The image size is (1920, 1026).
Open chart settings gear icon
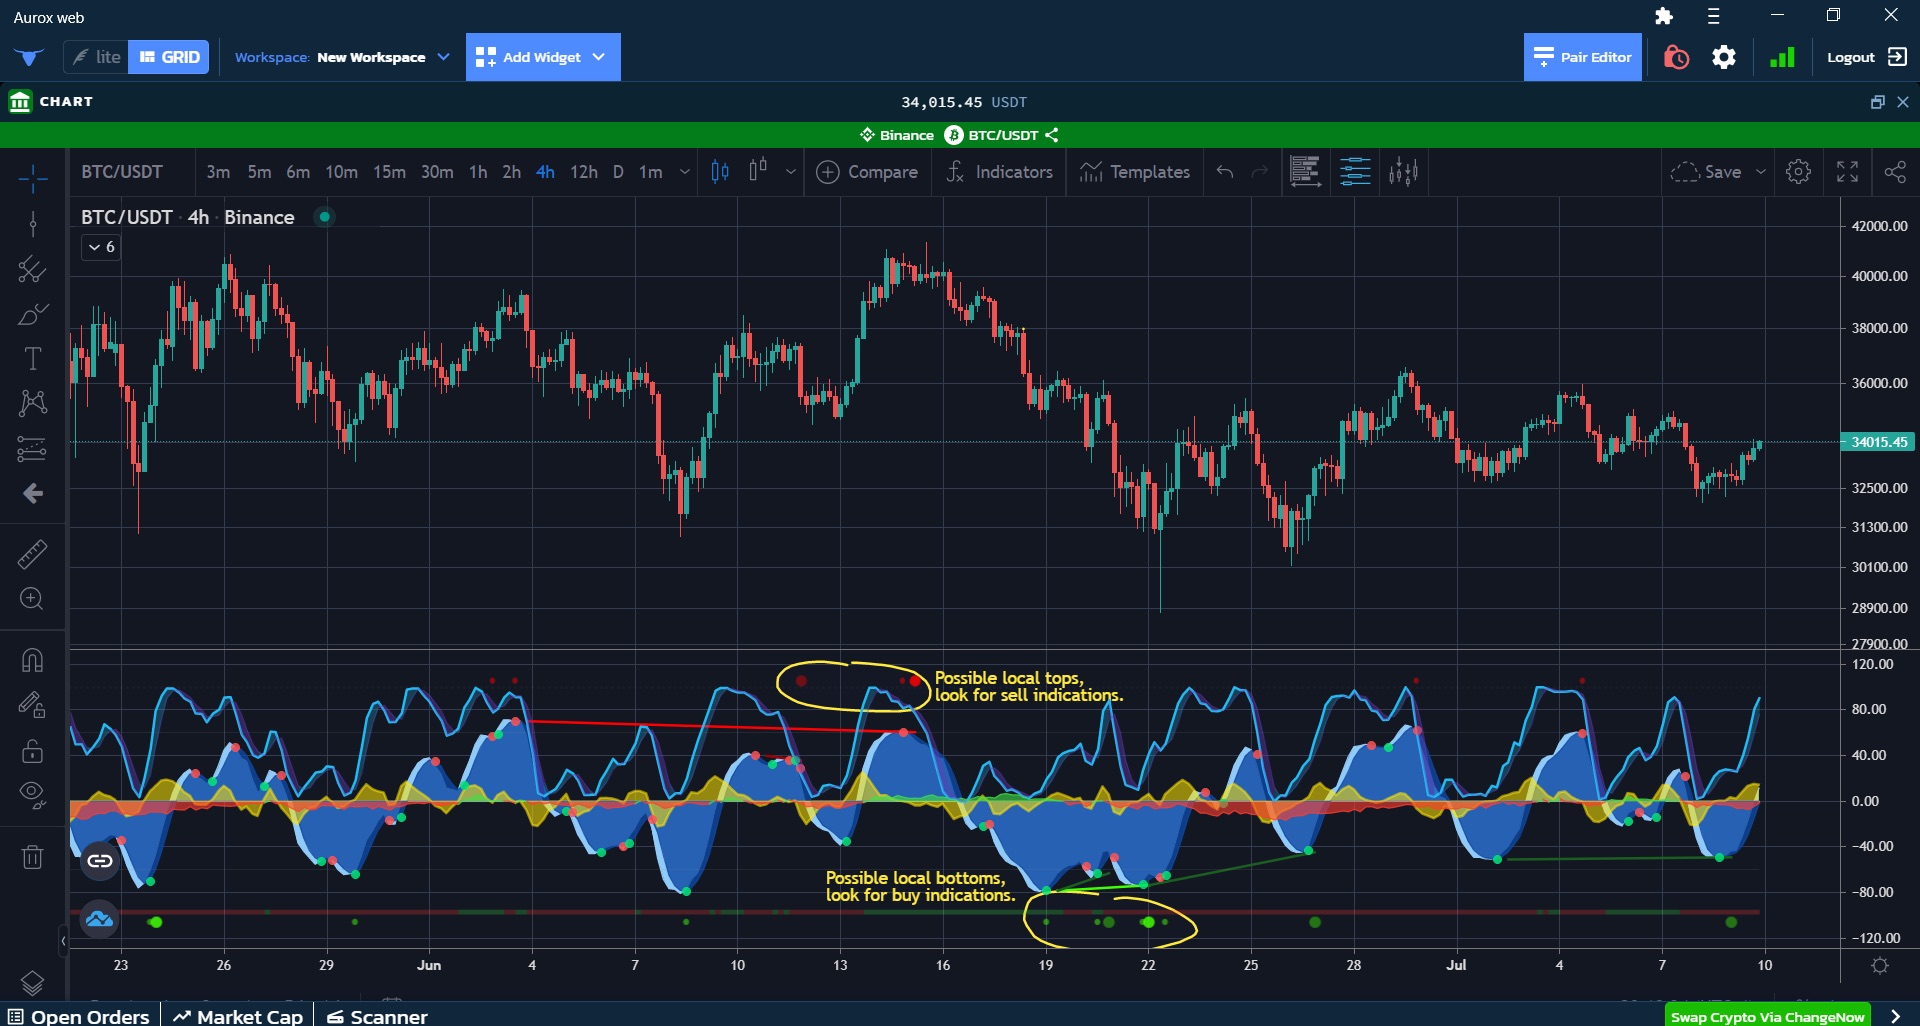(1798, 172)
